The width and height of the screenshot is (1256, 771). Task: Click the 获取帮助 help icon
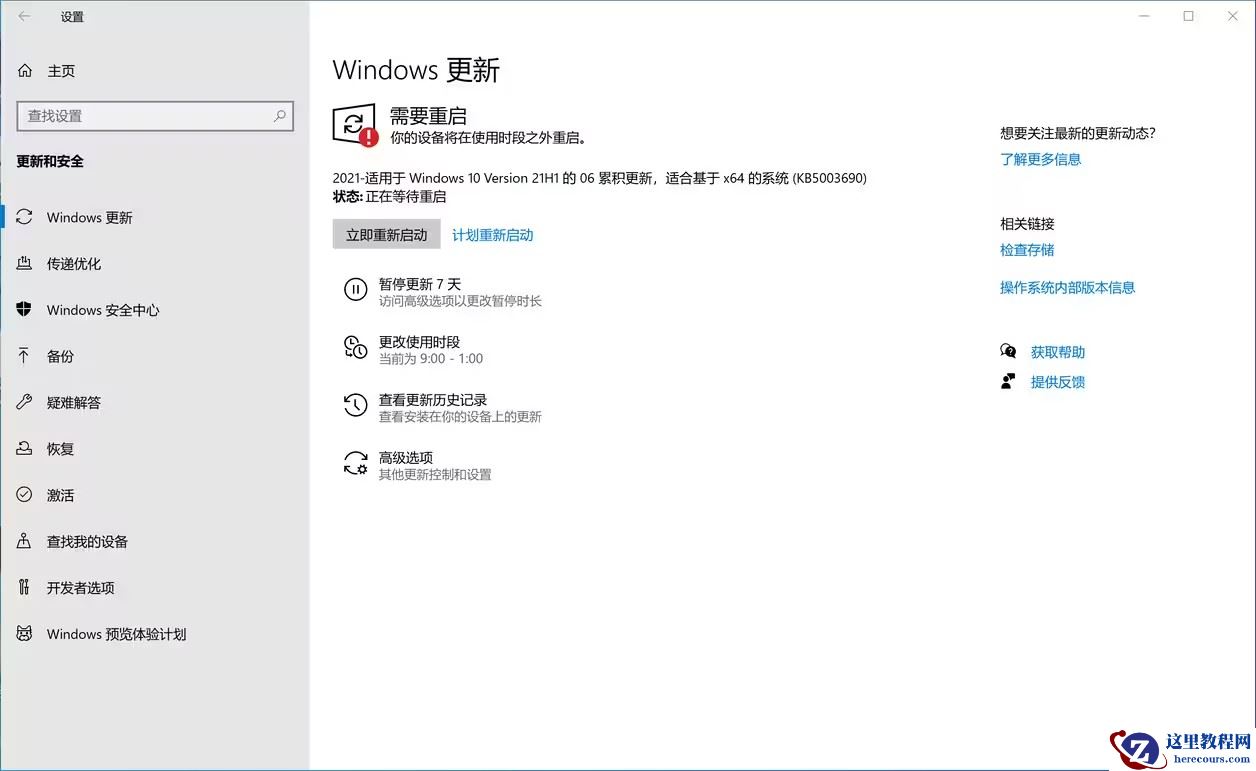point(1008,351)
